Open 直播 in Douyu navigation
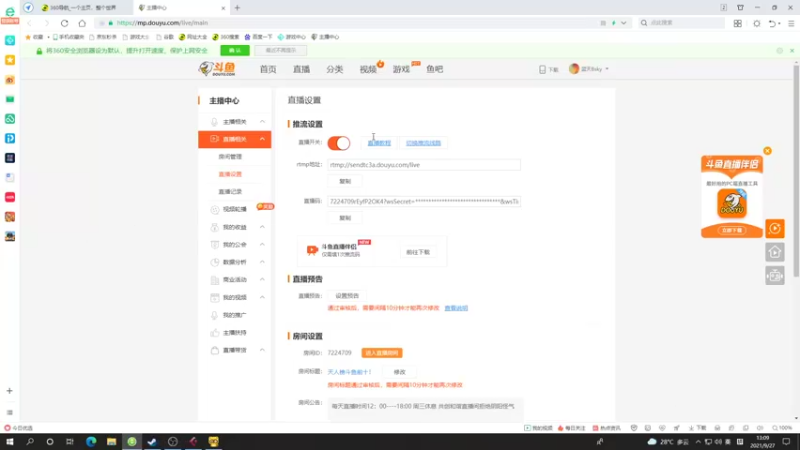Screen dimensions: 800x450 coord(302,69)
